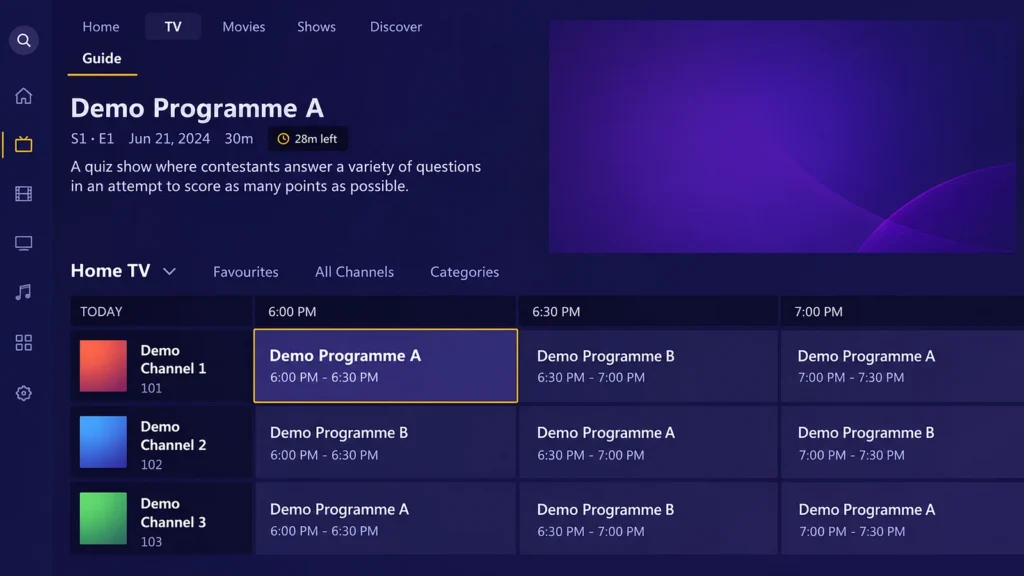Switch to Shows top tab
The width and height of the screenshot is (1024, 576).
(x=316, y=27)
